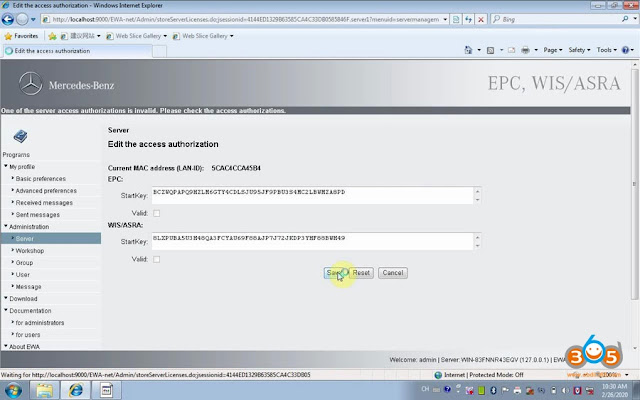The width and height of the screenshot is (640, 400).
Task: Toggle the EPC Valid checkbox
Action: tap(156, 213)
